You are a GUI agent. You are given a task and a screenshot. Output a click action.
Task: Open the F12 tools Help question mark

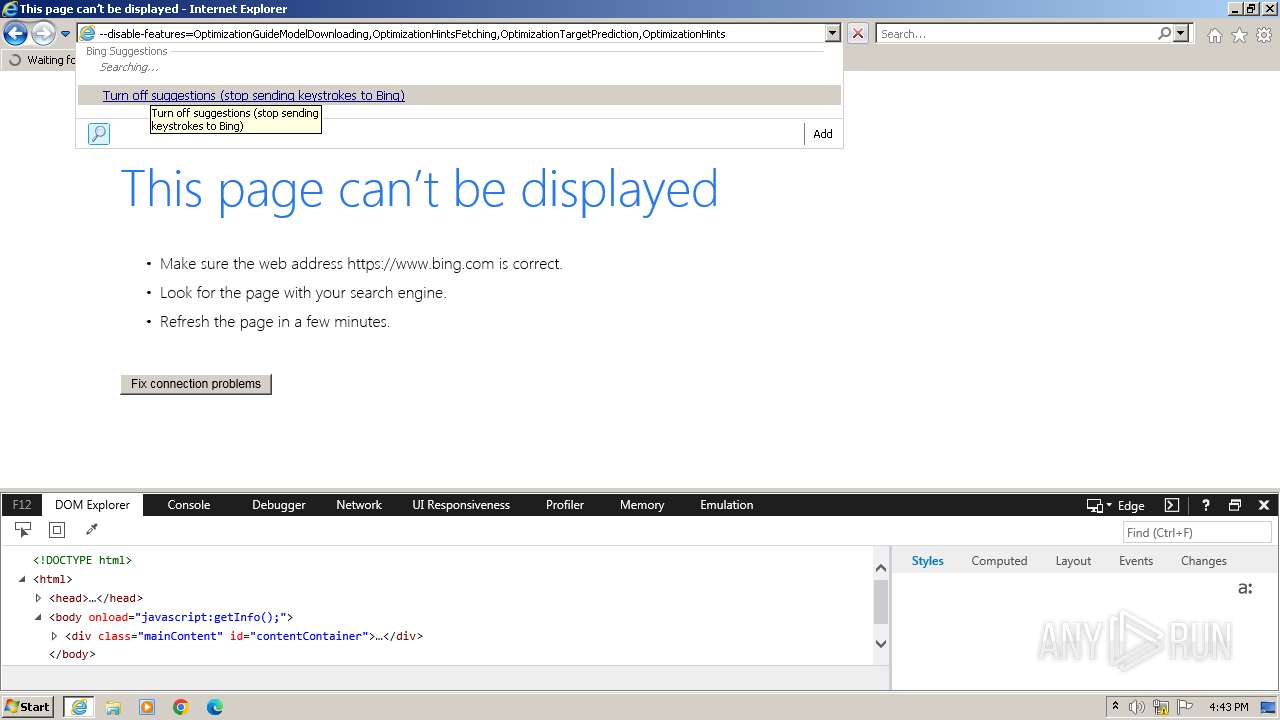click(x=1206, y=505)
